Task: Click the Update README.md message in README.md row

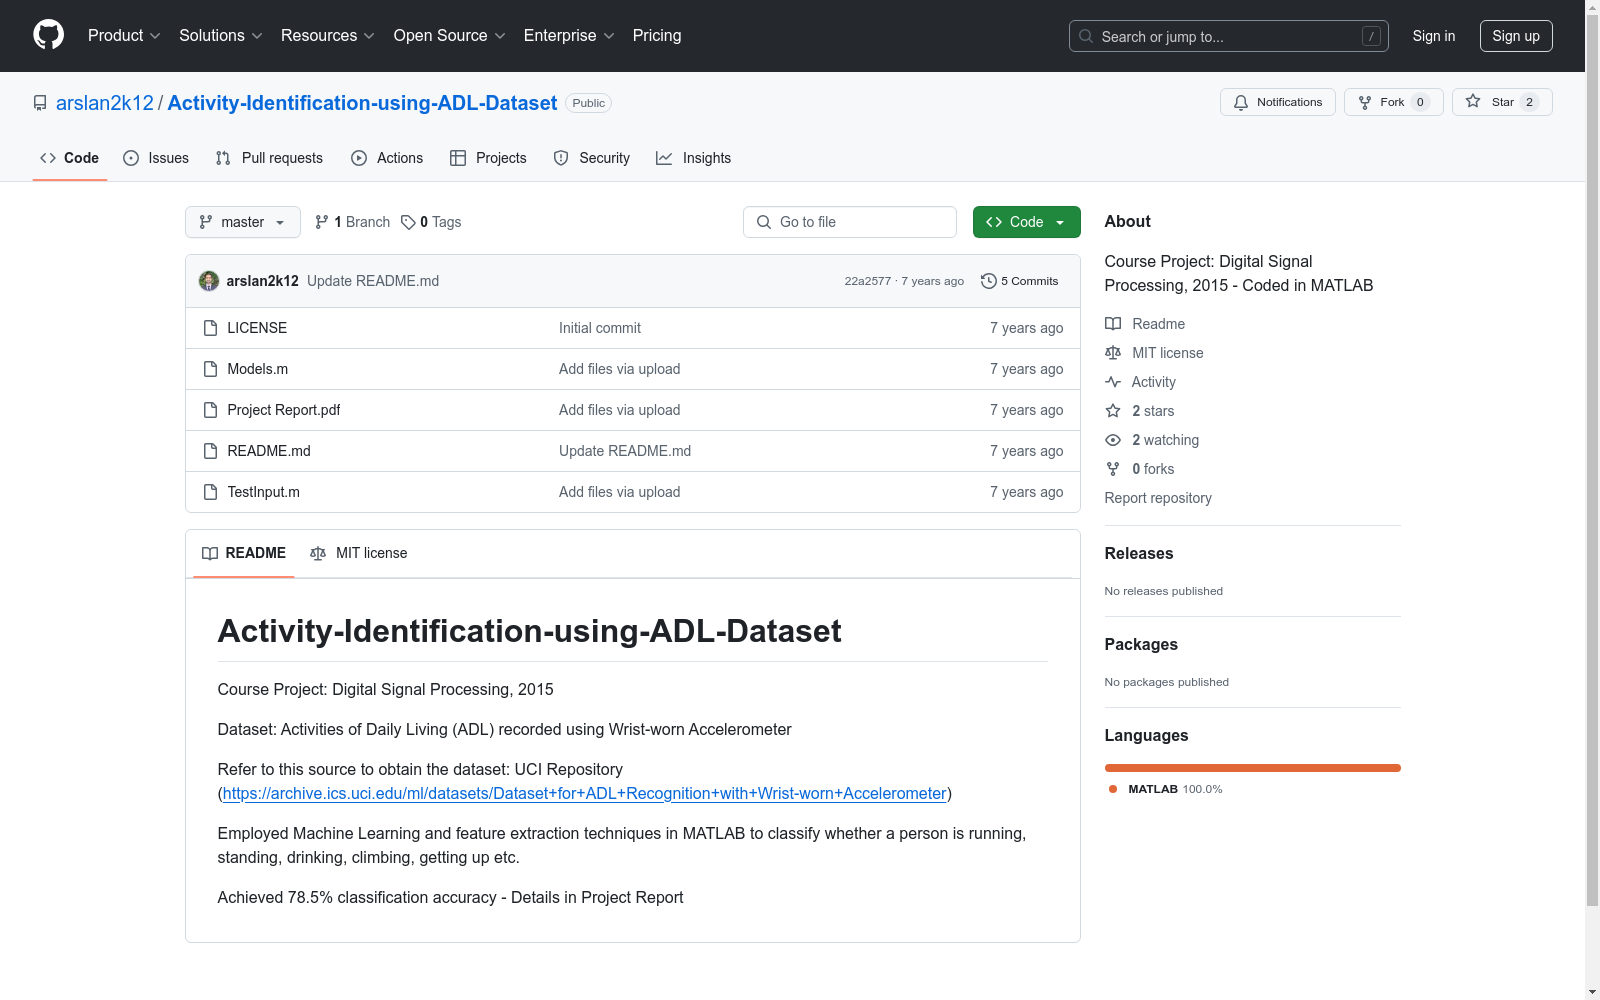Action: coord(625,451)
